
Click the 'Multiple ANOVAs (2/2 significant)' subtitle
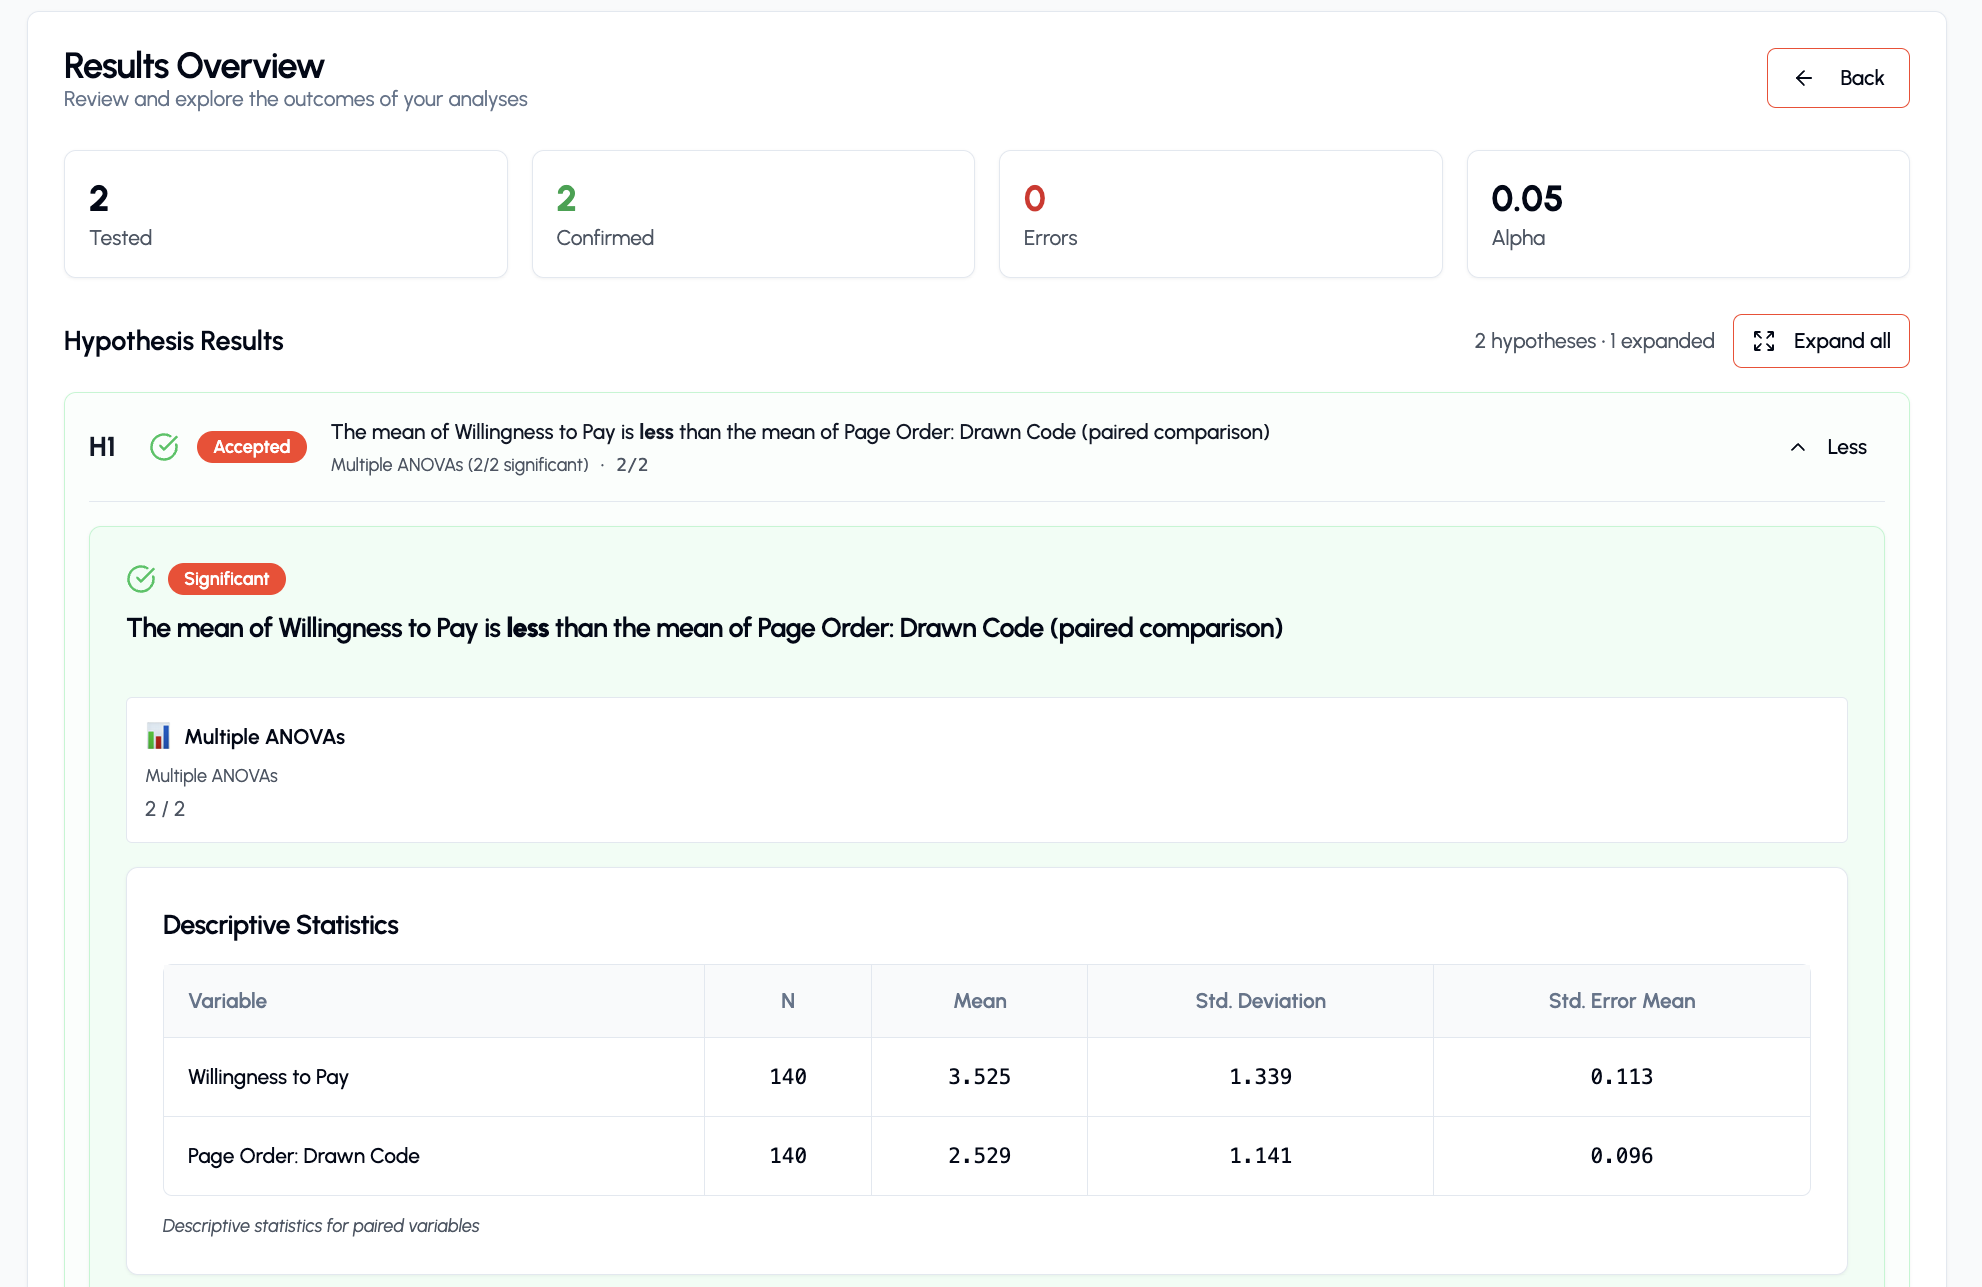tap(460, 465)
